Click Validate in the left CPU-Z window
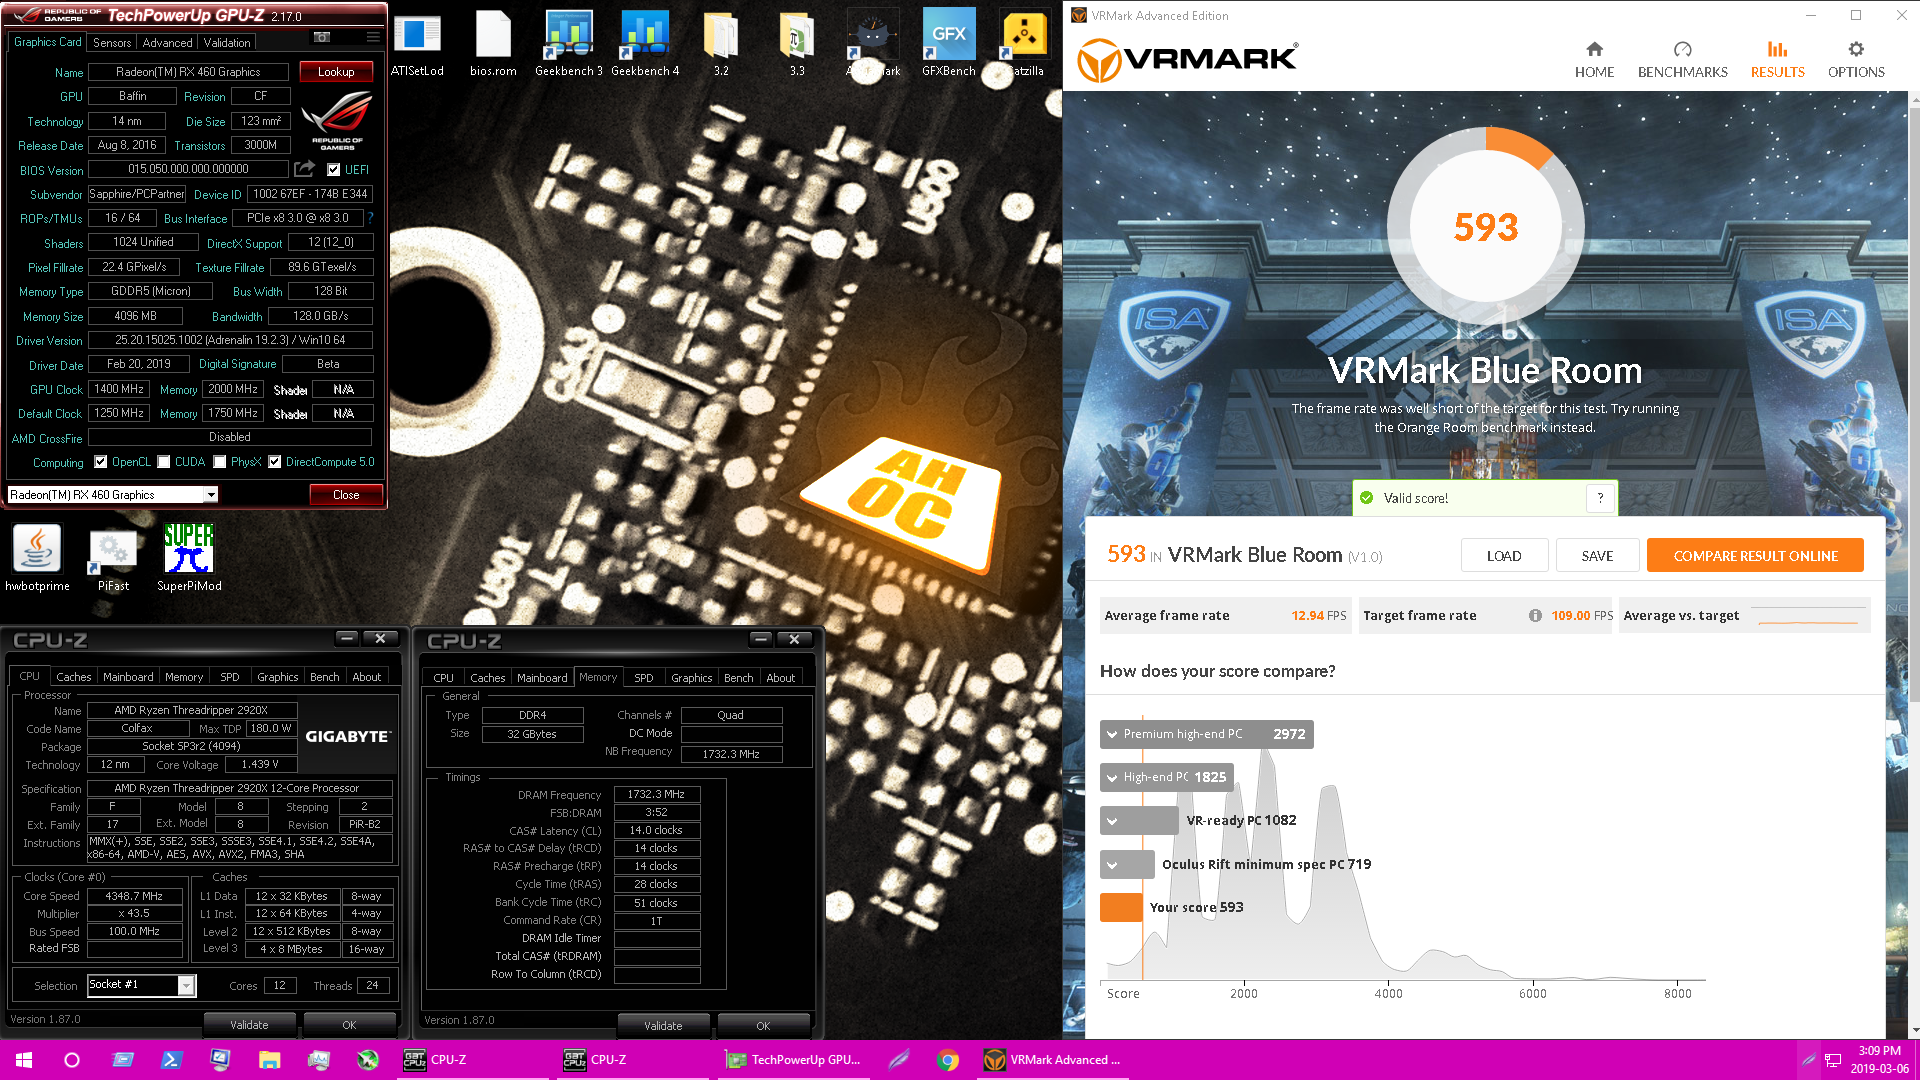1920x1080 pixels. coord(249,1025)
